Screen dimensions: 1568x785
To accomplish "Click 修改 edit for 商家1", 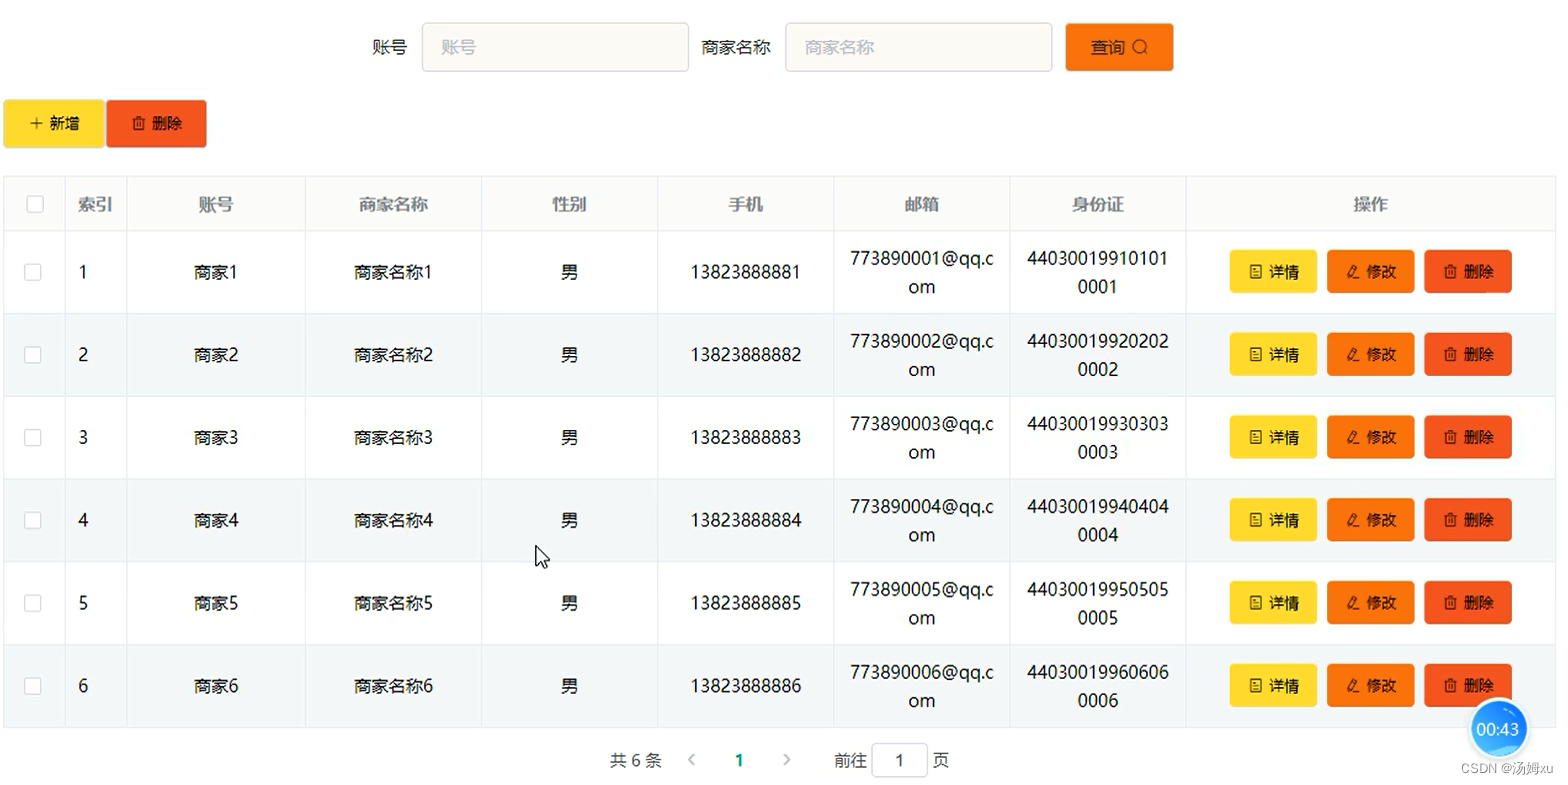I will coord(1370,271).
